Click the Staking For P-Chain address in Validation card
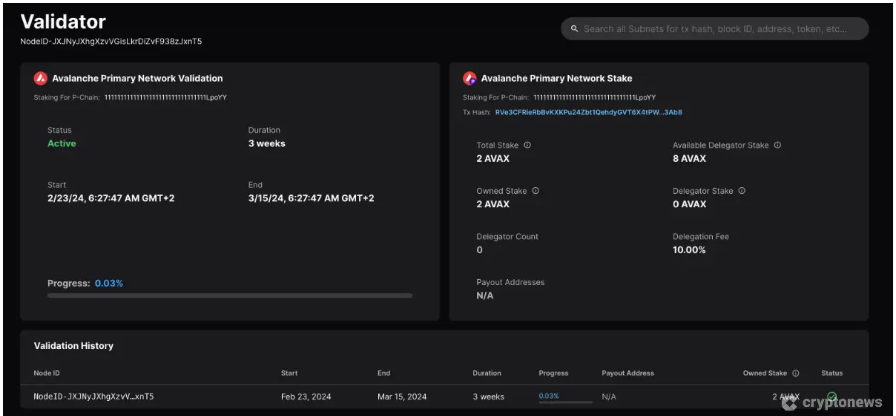The height and width of the screenshot is (416, 896). (165, 97)
